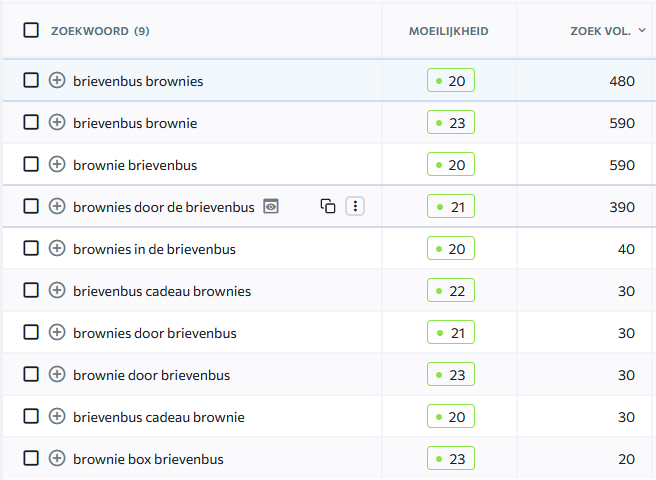The height and width of the screenshot is (480, 656).
Task: Click ZOEKWOORD (9) column header
Action: 100,31
